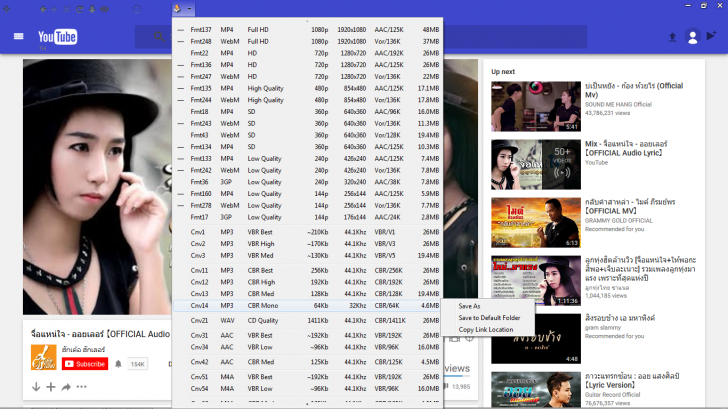Open the gram slammy video title link

(620, 318)
